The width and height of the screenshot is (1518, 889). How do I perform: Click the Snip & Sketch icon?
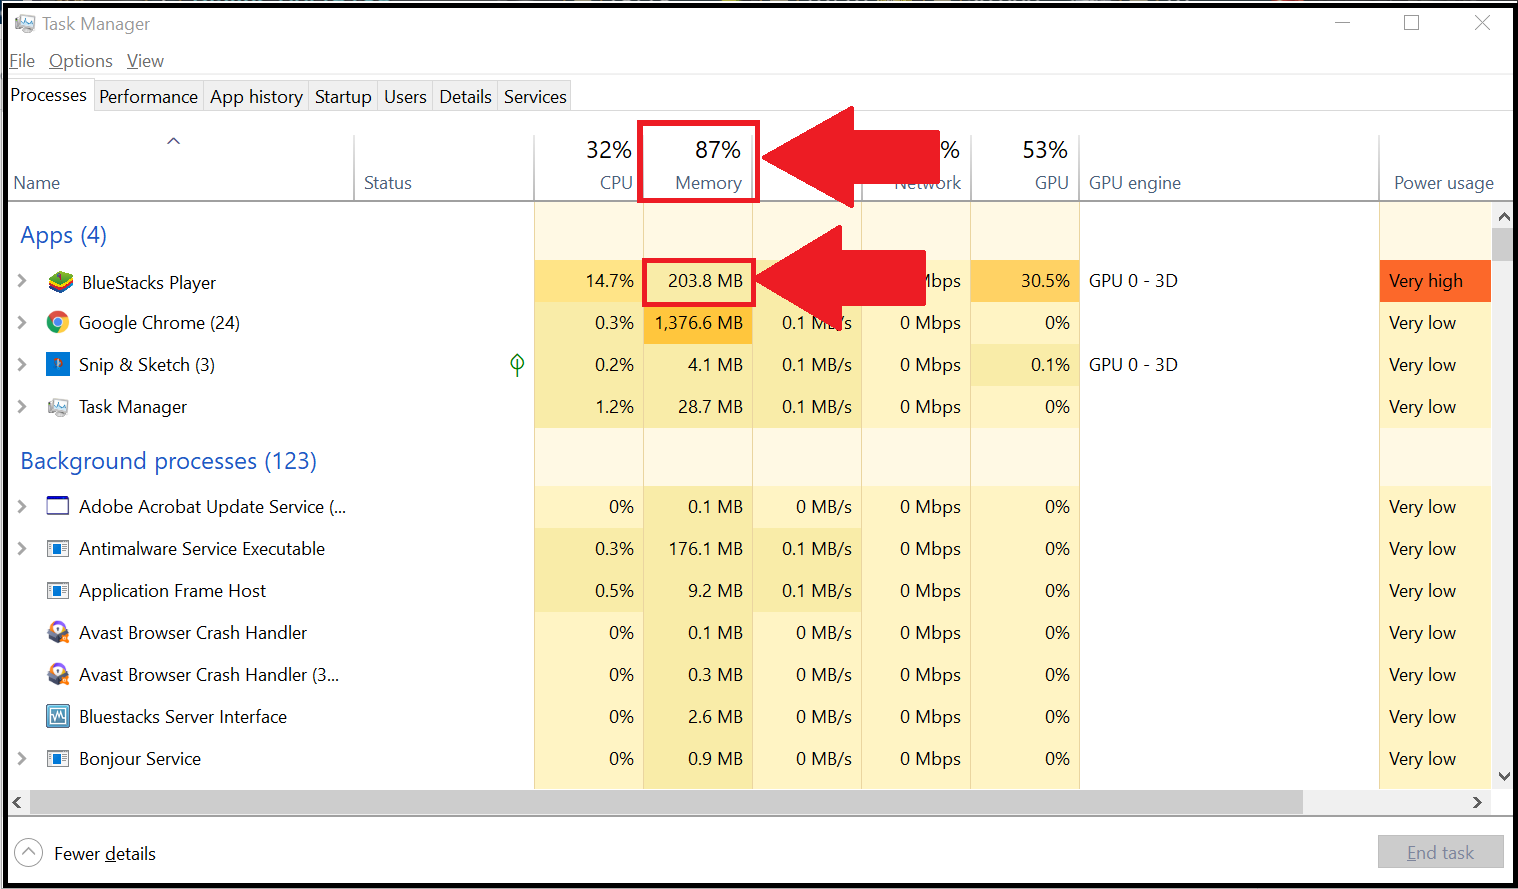click(x=58, y=364)
